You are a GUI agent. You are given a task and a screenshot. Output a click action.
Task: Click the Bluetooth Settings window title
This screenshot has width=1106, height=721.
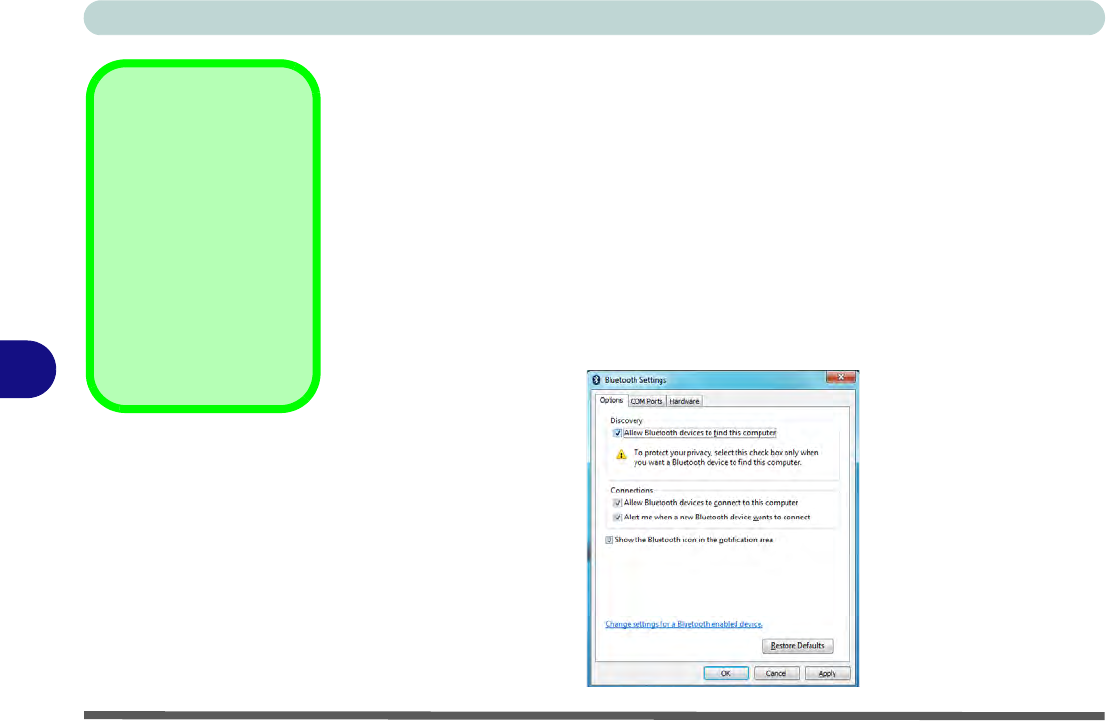(636, 380)
